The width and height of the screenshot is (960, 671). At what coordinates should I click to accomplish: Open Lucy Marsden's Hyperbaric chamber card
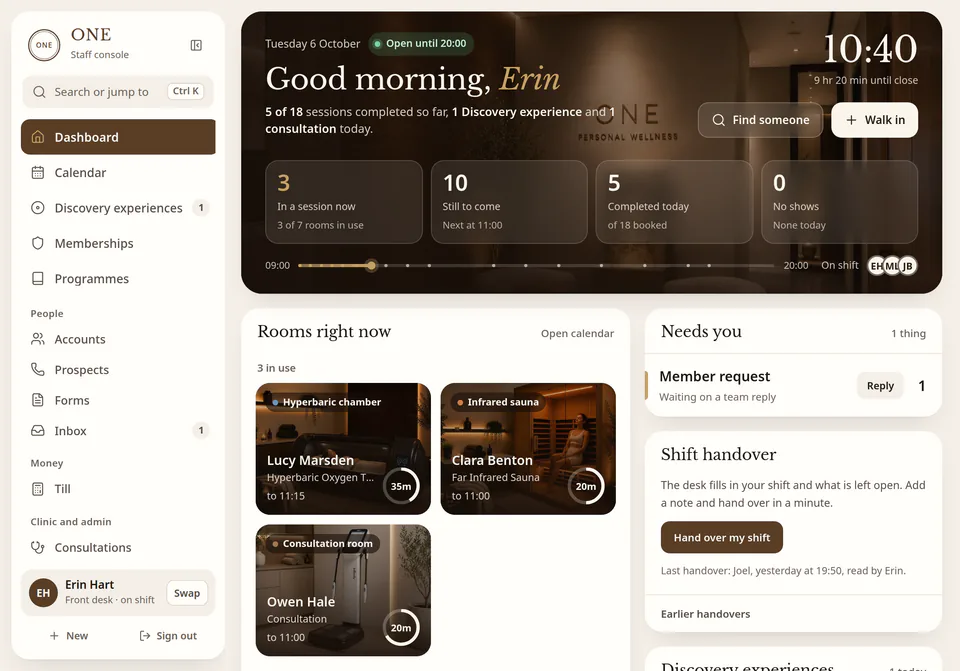click(x=343, y=449)
